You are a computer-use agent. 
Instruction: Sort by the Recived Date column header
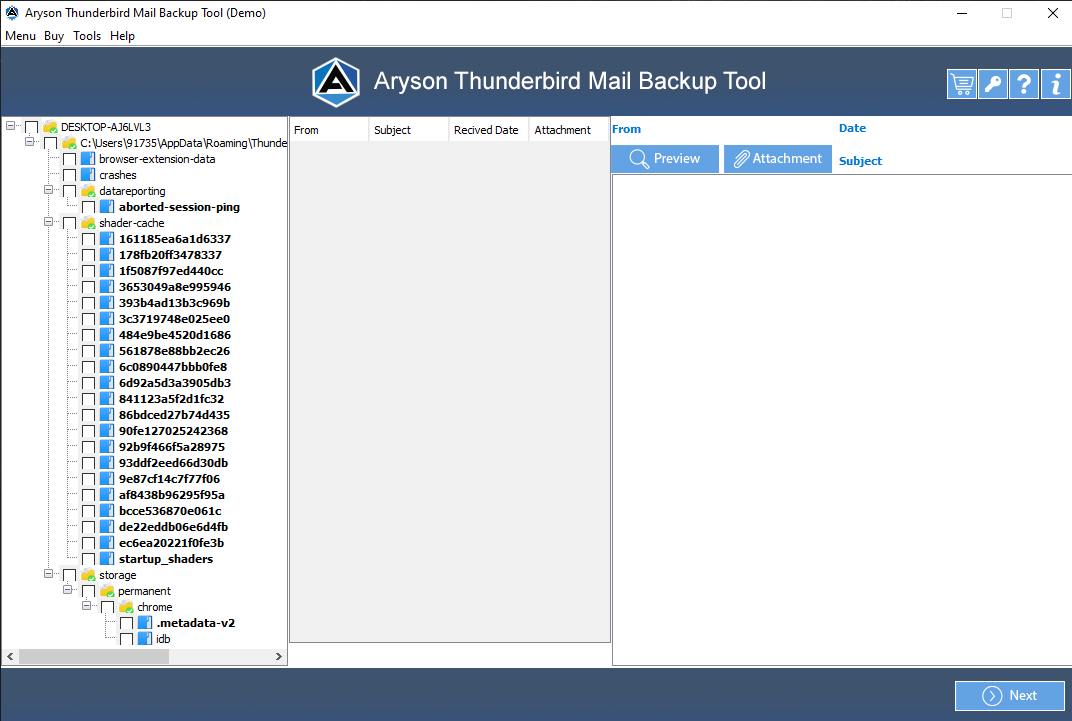[489, 130]
